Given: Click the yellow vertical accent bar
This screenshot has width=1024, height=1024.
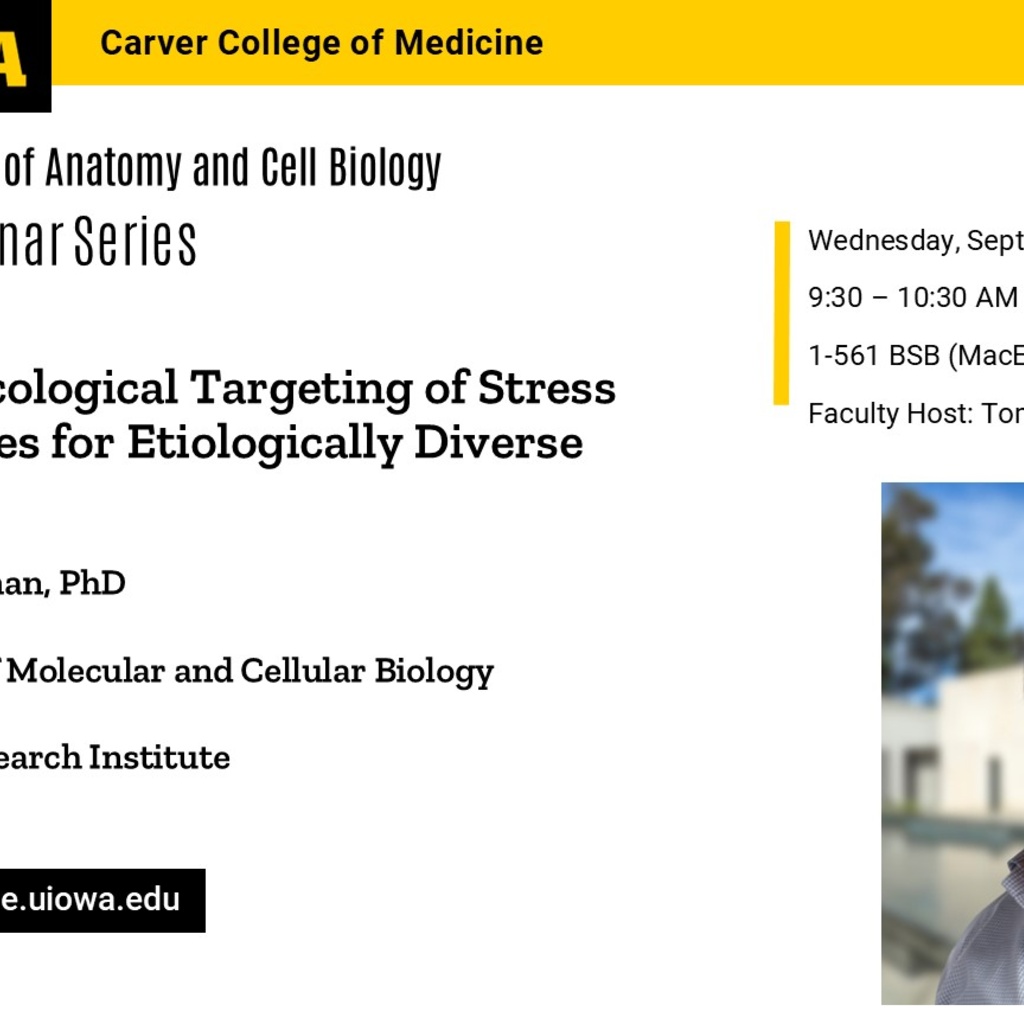Looking at the screenshot, I should point(782,313).
